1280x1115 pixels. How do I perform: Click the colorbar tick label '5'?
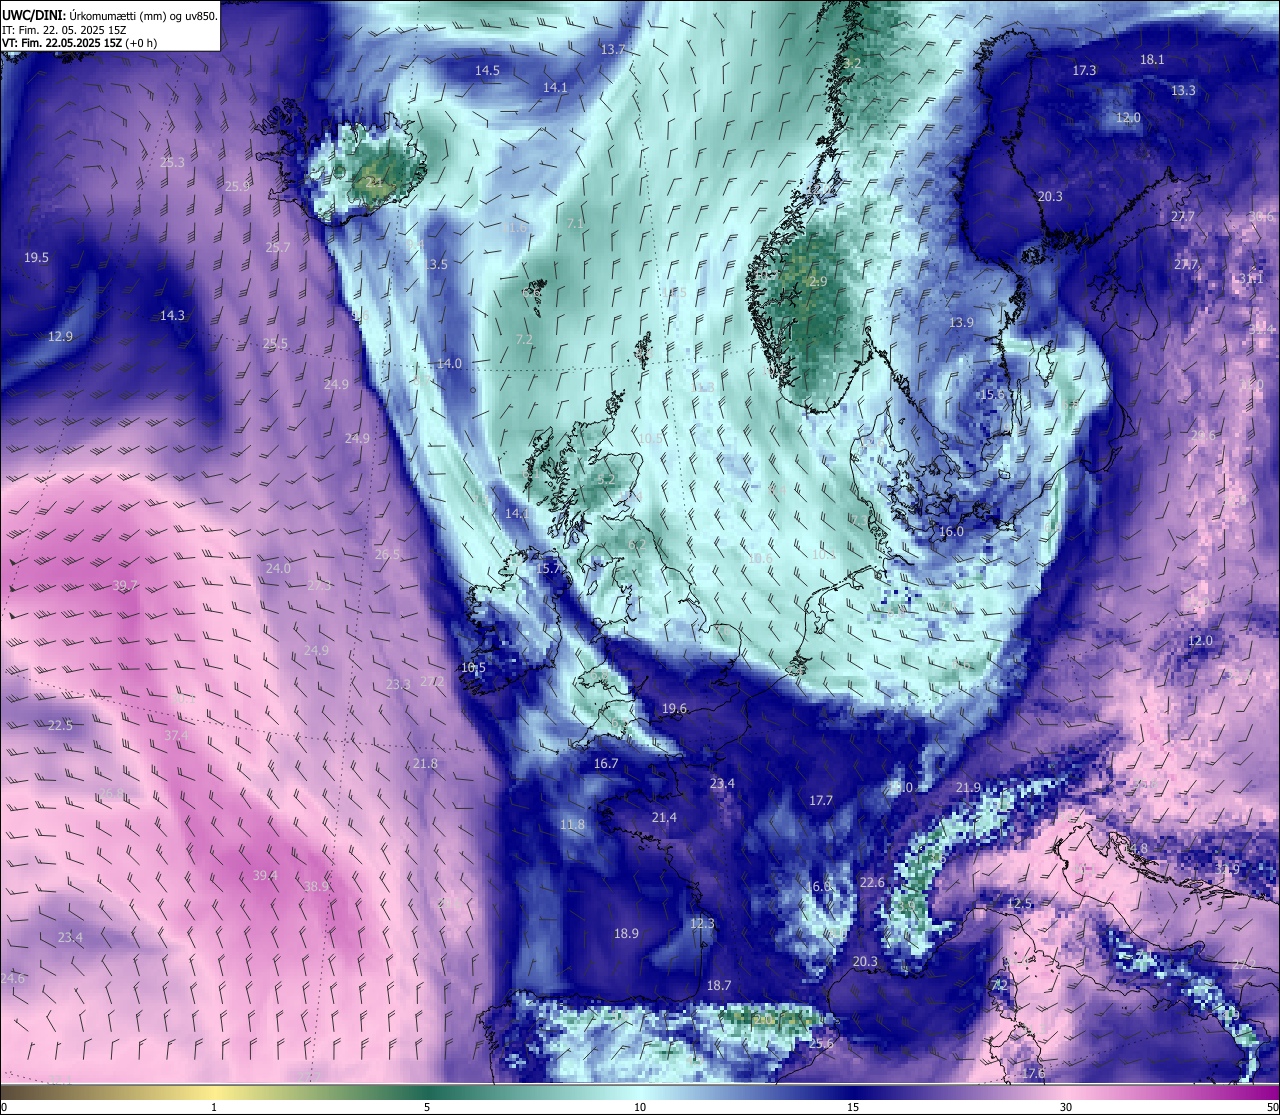pos(427,1107)
